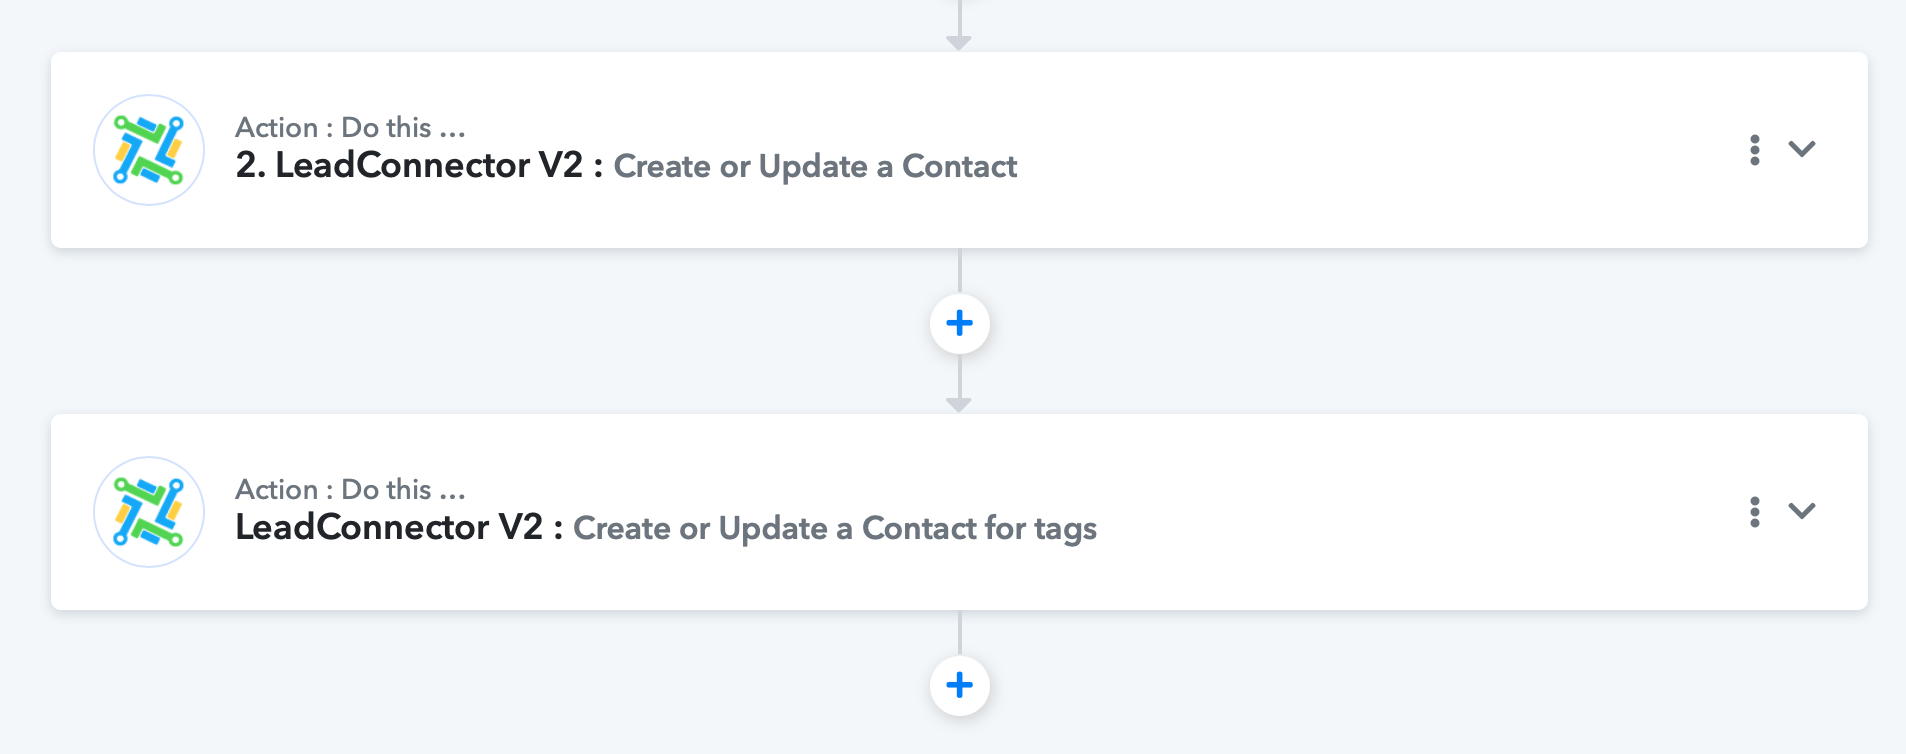The image size is (1906, 754).
Task: Click the "Create or Update a Contact" event text
Action: 815,166
